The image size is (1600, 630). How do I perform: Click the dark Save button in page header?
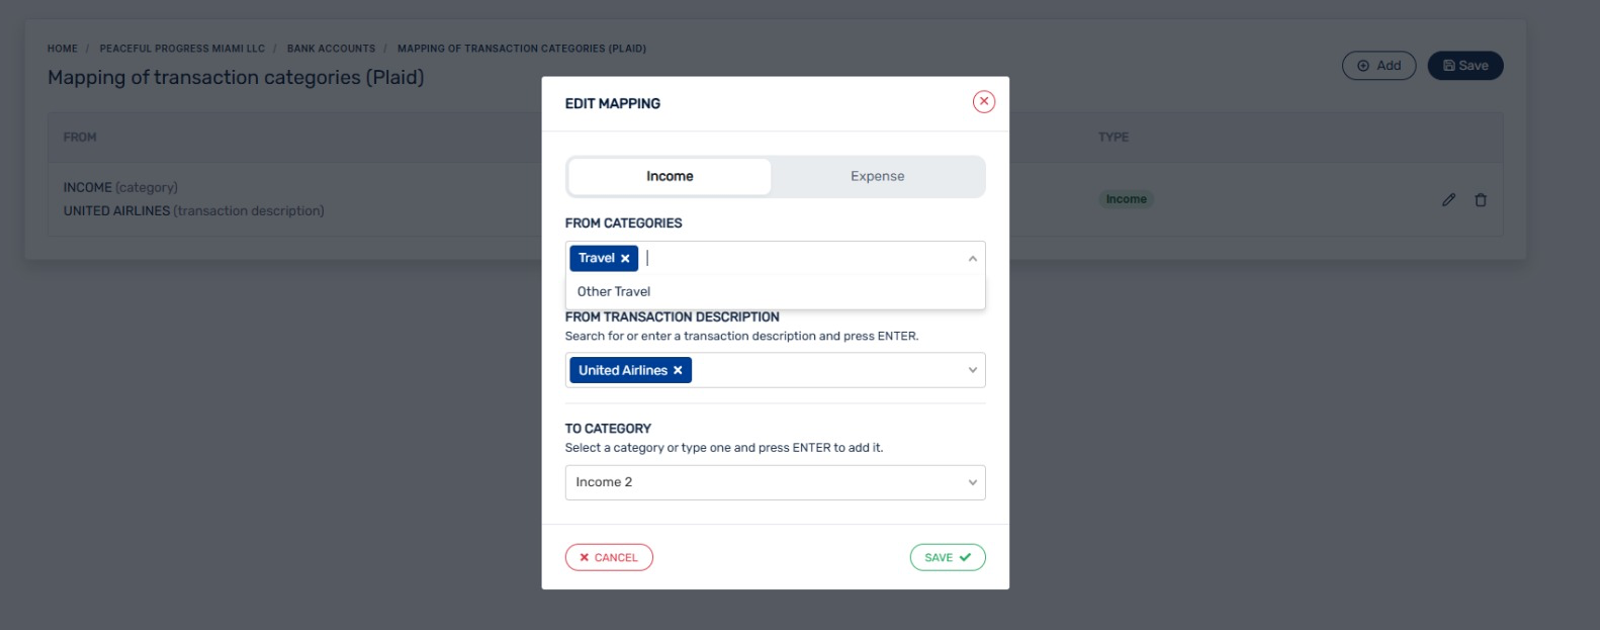(1465, 66)
